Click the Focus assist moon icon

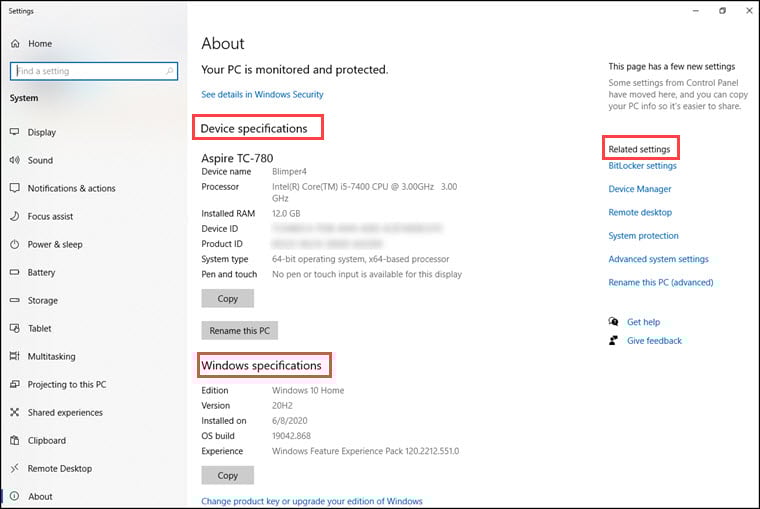[15, 216]
